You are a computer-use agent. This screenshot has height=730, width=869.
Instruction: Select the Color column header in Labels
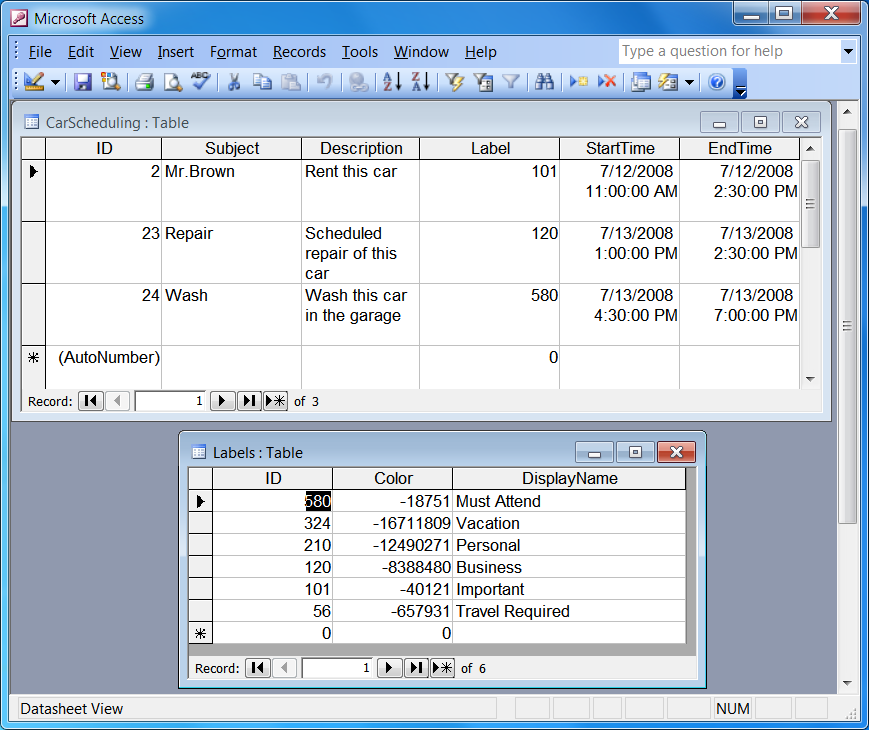(x=393, y=478)
